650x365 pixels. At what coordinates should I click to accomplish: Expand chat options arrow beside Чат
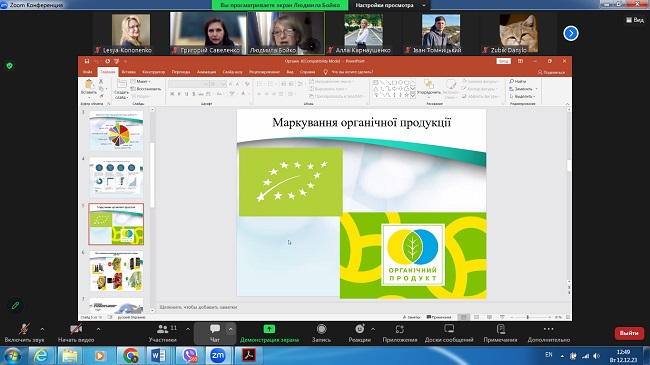(x=230, y=329)
